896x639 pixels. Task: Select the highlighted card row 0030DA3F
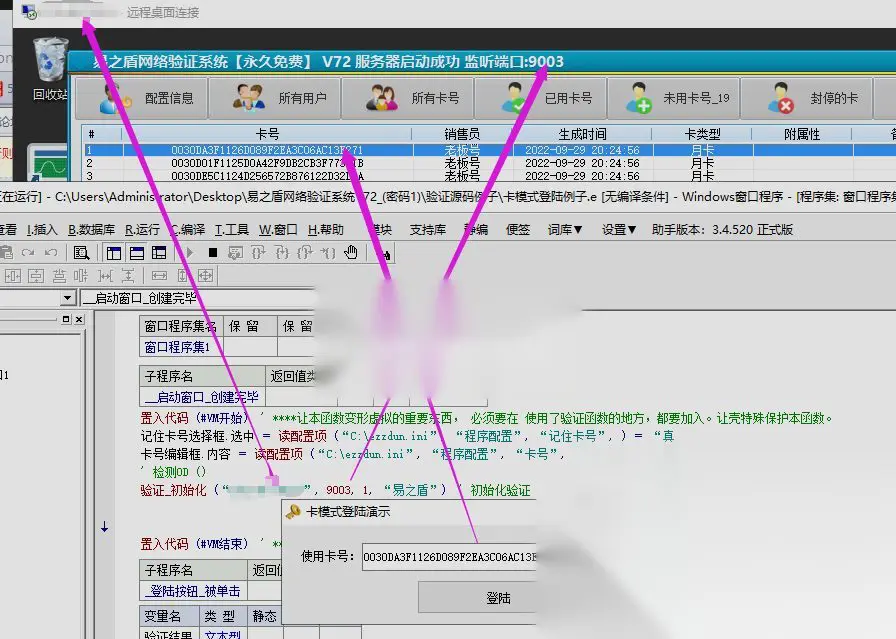pyautogui.click(x=489, y=150)
